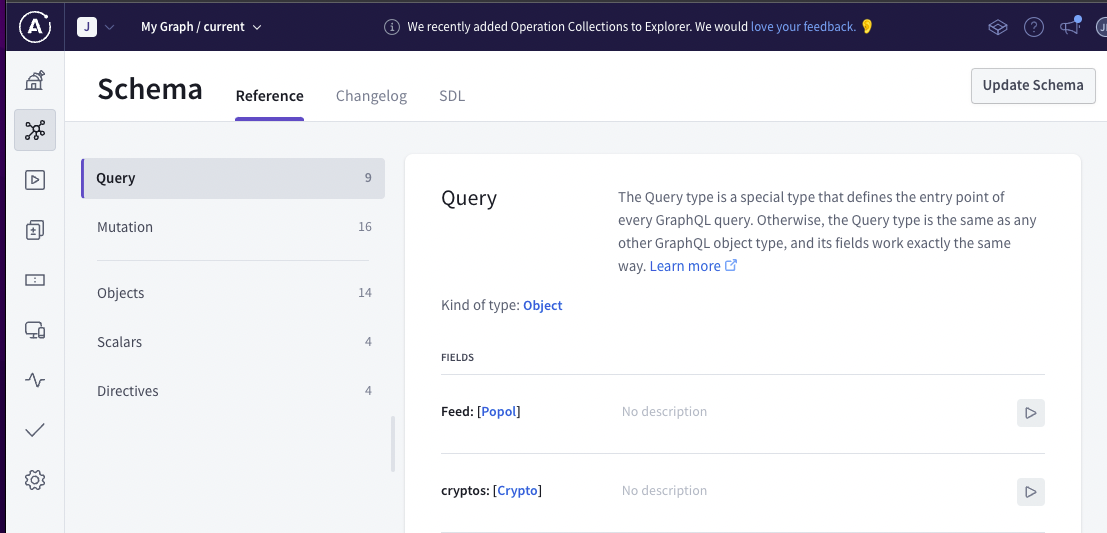Click the cryptos field name
The width and height of the screenshot is (1107, 533).
point(465,491)
